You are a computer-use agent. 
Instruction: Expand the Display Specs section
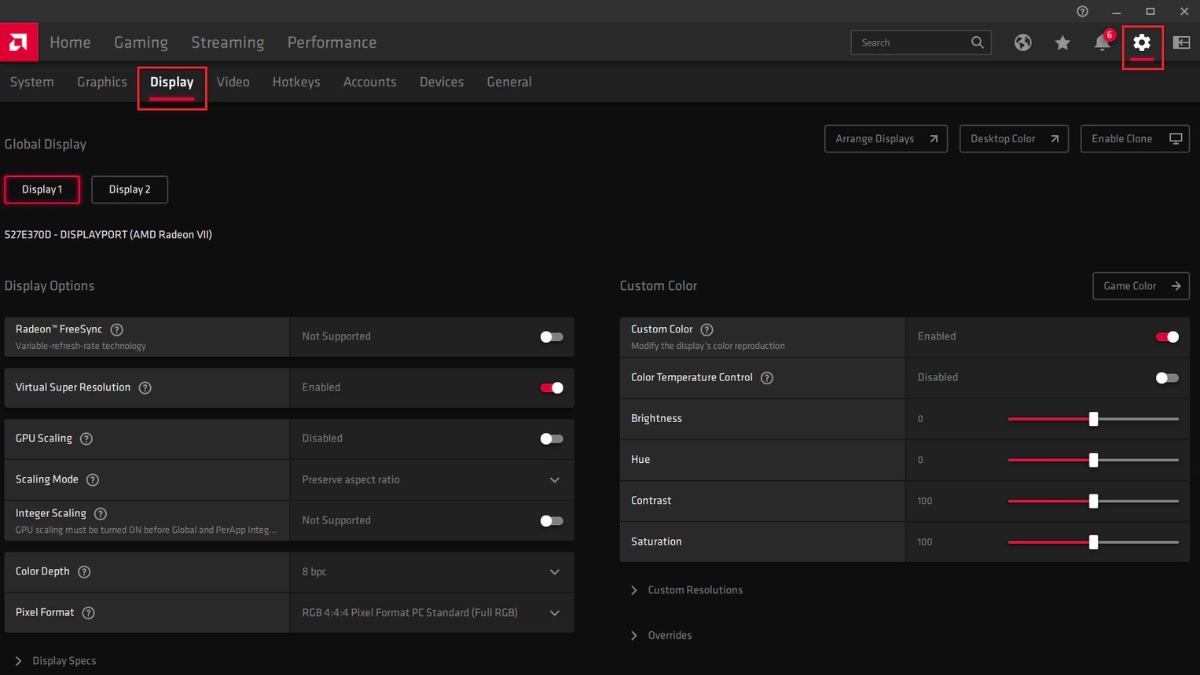click(56, 661)
